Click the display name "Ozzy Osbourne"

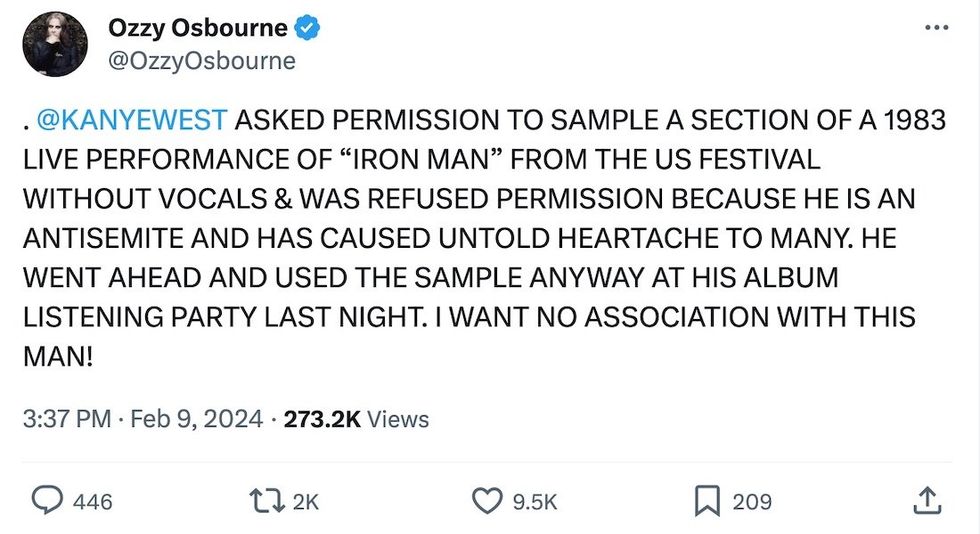(197, 28)
